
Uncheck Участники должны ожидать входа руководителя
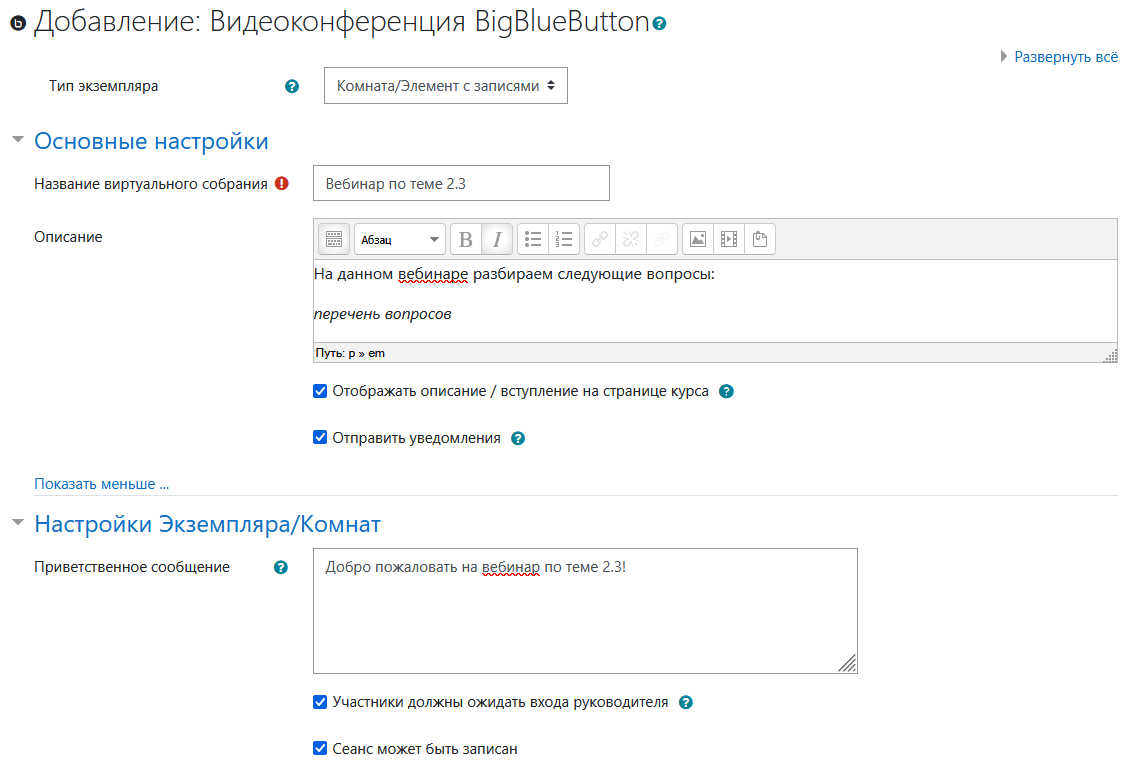pyautogui.click(x=320, y=702)
